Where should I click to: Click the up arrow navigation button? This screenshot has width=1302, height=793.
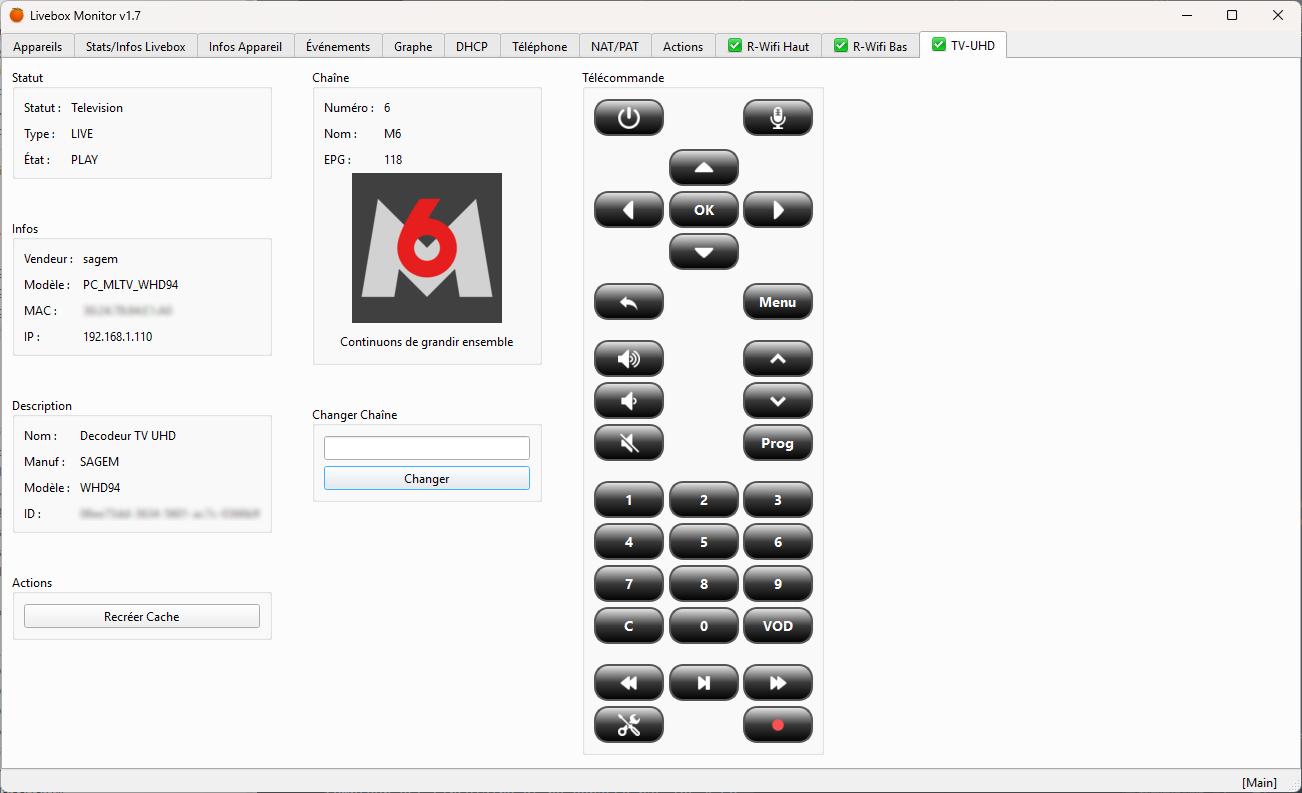(x=704, y=168)
